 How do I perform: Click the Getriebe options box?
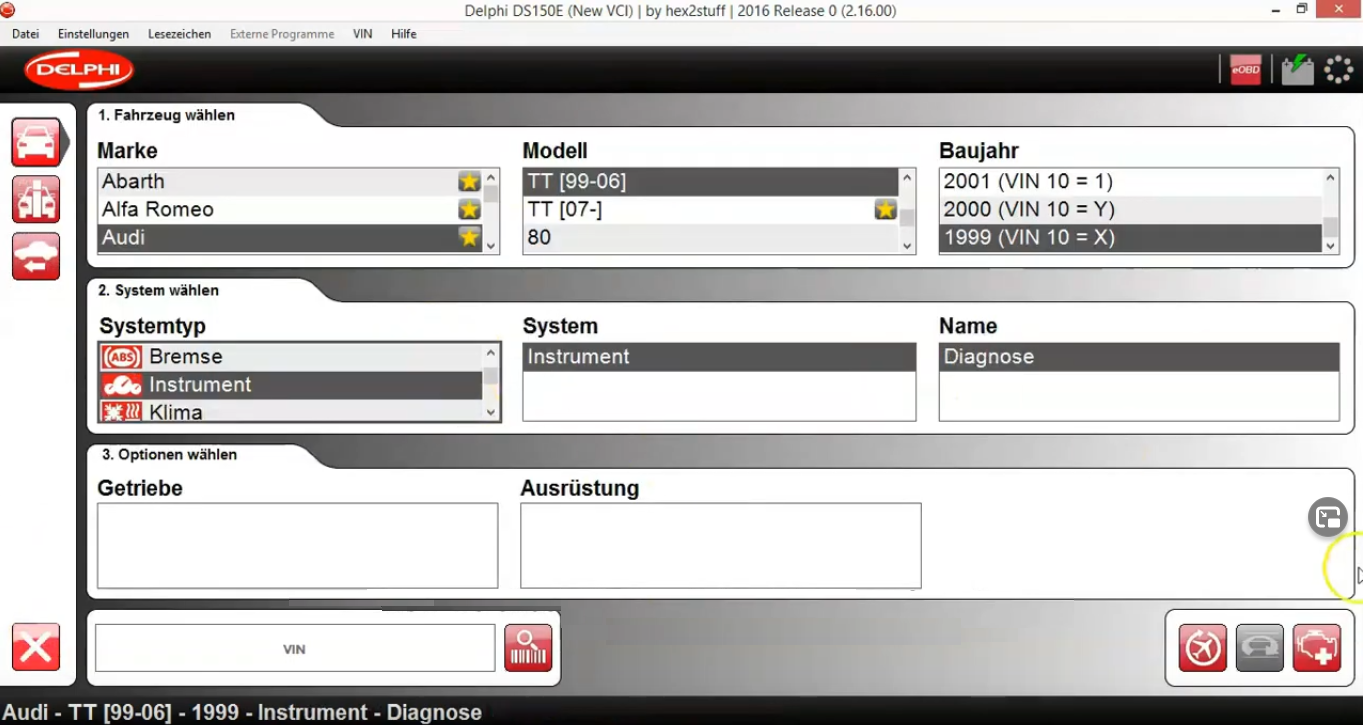coord(297,546)
